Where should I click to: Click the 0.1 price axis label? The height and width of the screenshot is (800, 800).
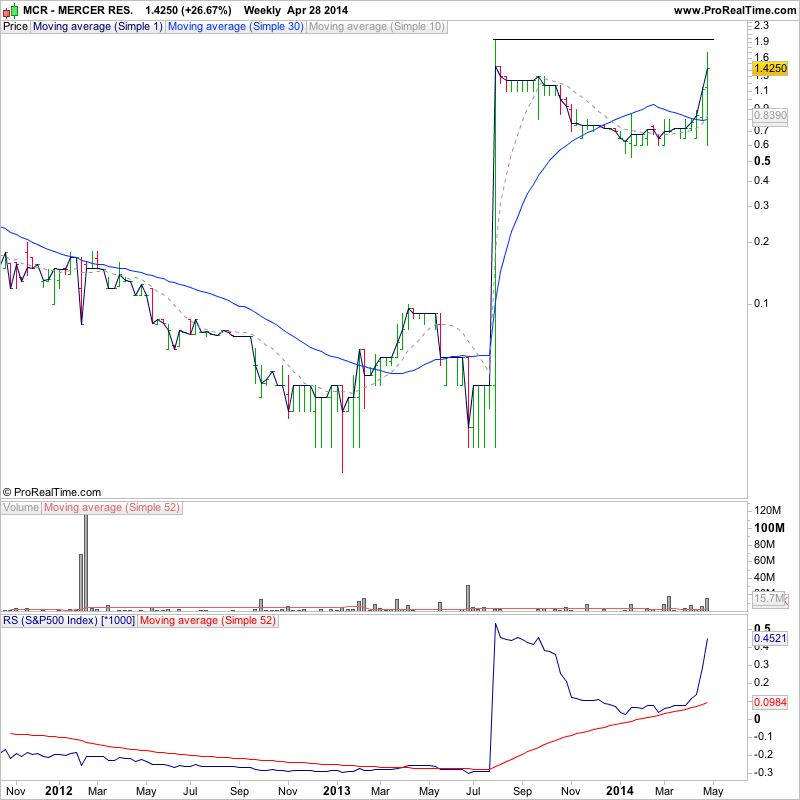(761, 304)
